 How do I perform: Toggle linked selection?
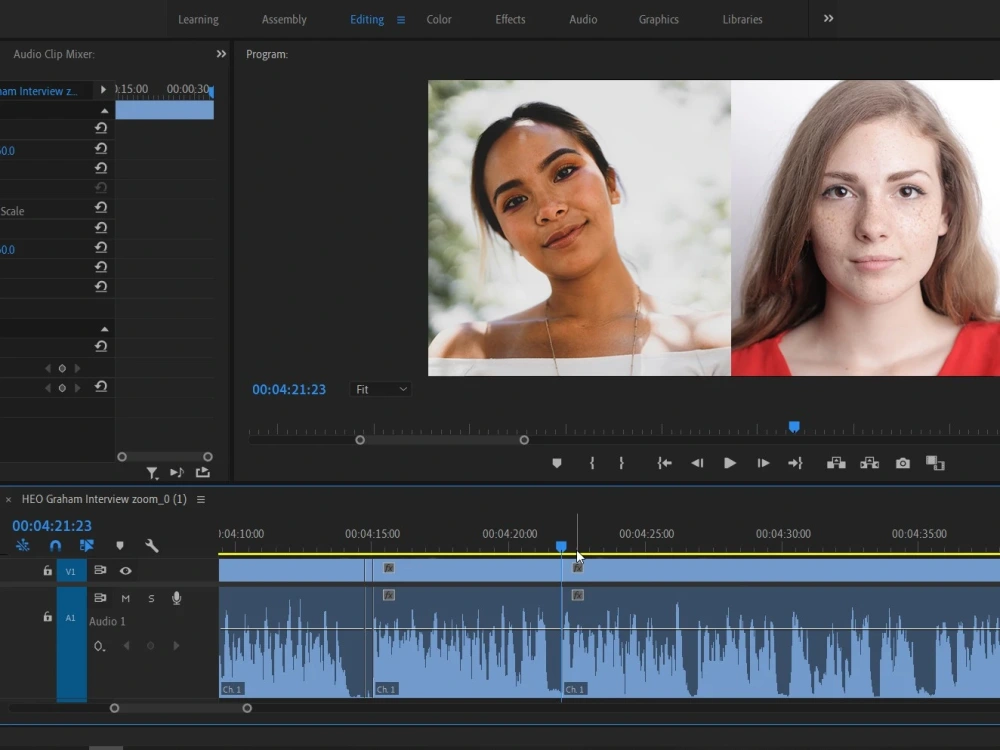point(87,545)
